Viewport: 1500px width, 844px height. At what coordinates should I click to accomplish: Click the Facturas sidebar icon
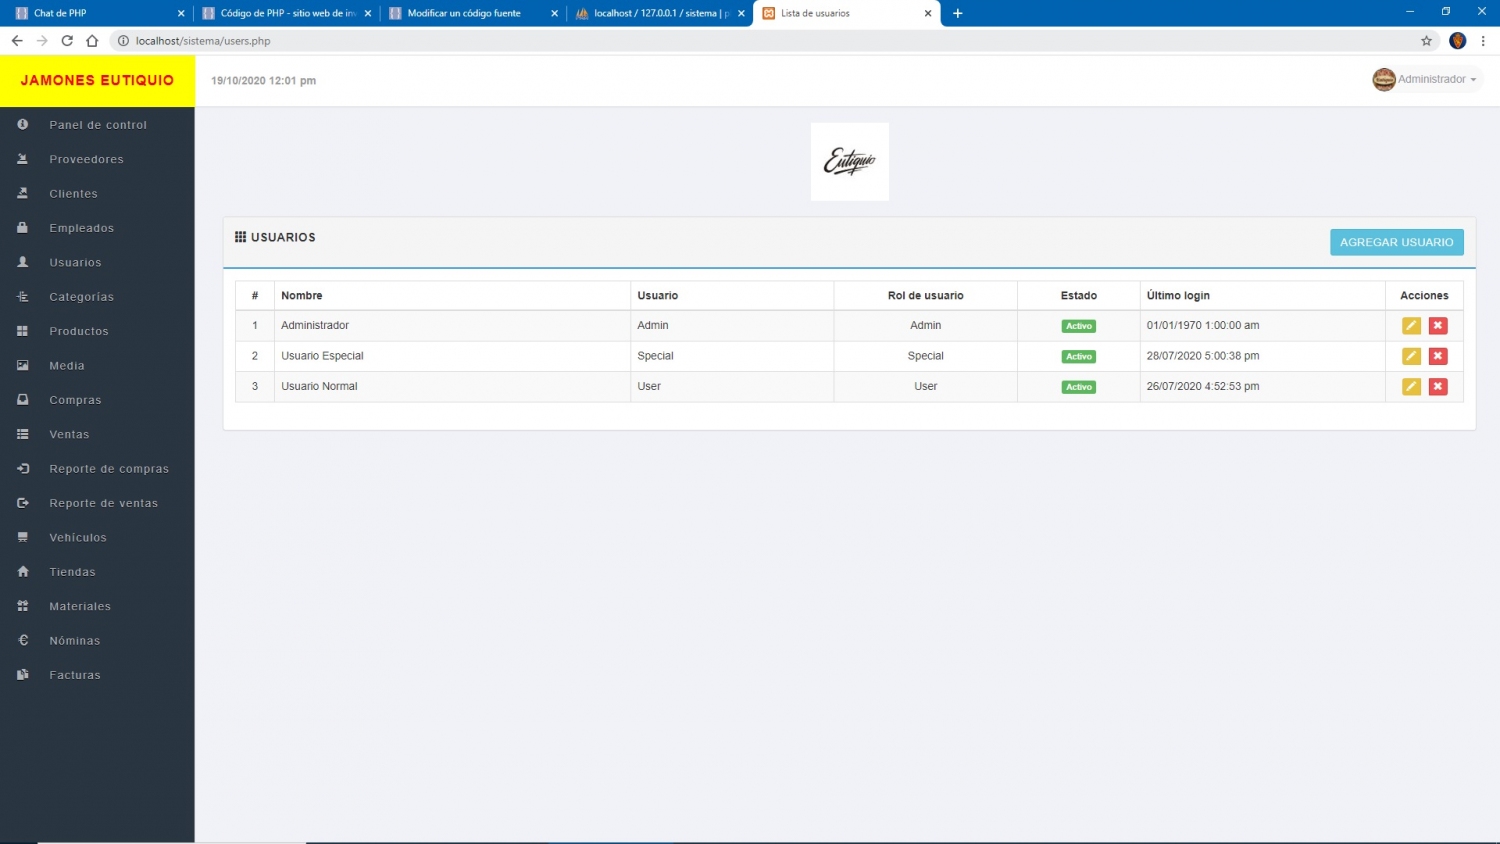(x=22, y=675)
